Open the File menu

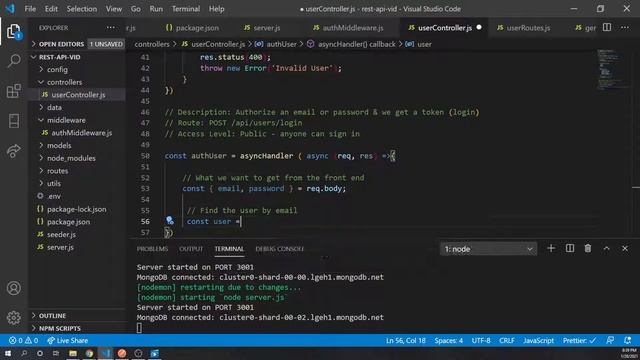click(30, 9)
